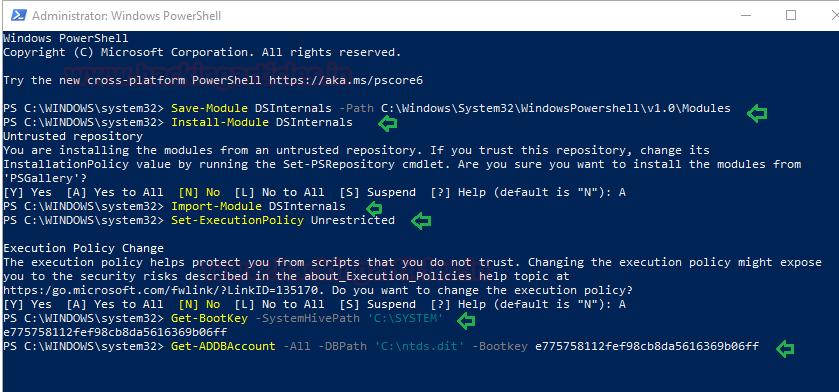839x392 pixels.
Task: Click green arrow beside Get-ADDBAccount command
Action: [784, 349]
